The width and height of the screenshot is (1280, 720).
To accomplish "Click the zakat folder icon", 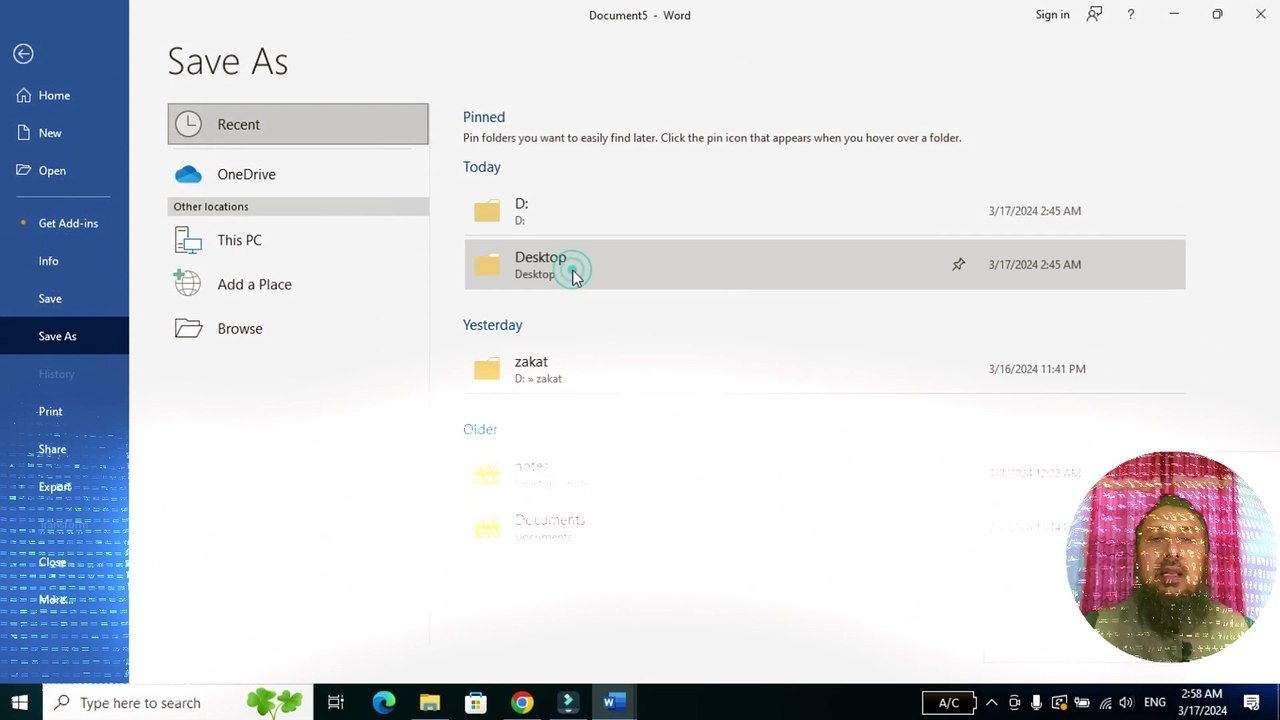I will pyautogui.click(x=487, y=369).
